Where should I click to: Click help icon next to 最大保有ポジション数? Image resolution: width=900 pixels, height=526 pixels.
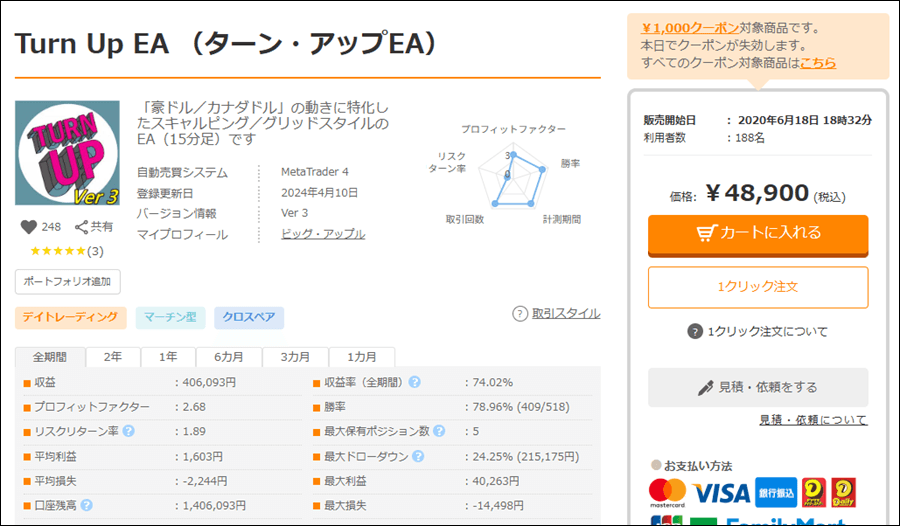point(438,432)
